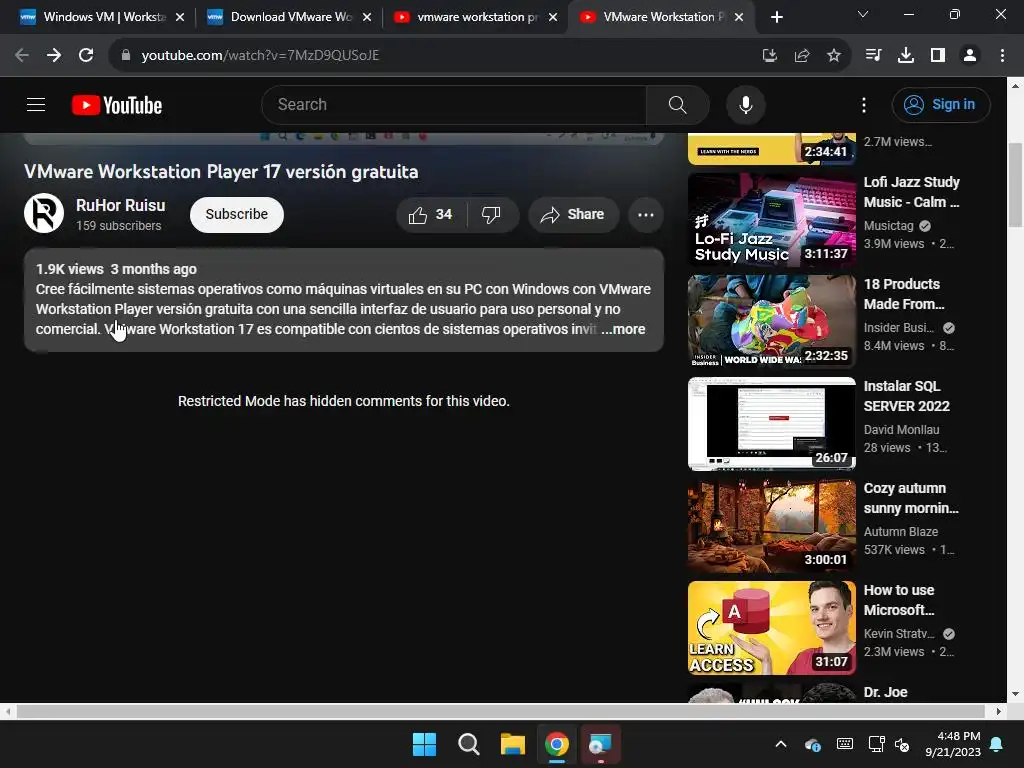Expand video description with more
Viewport: 1024px width, 768px height.
click(624, 329)
